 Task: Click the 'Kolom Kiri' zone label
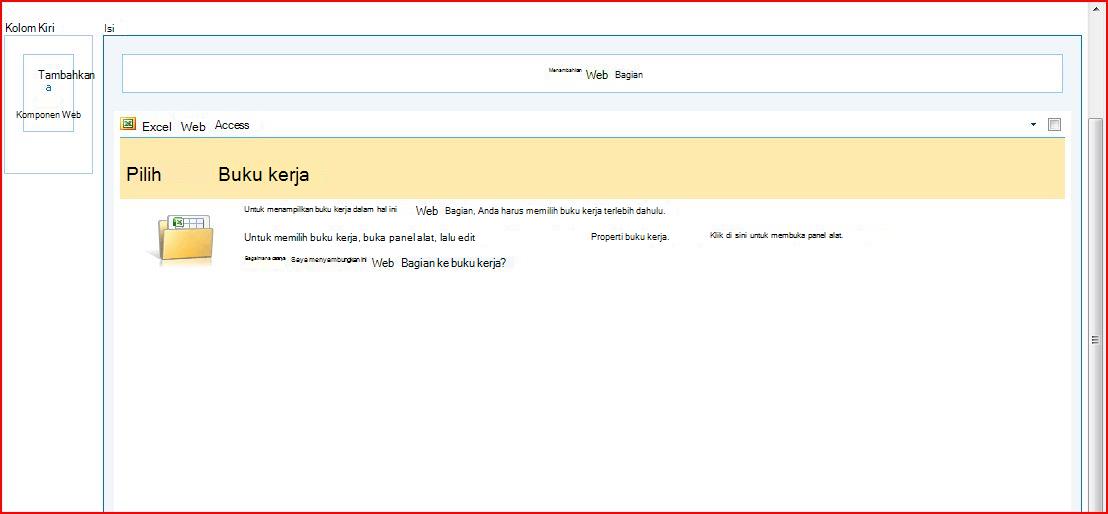point(30,28)
